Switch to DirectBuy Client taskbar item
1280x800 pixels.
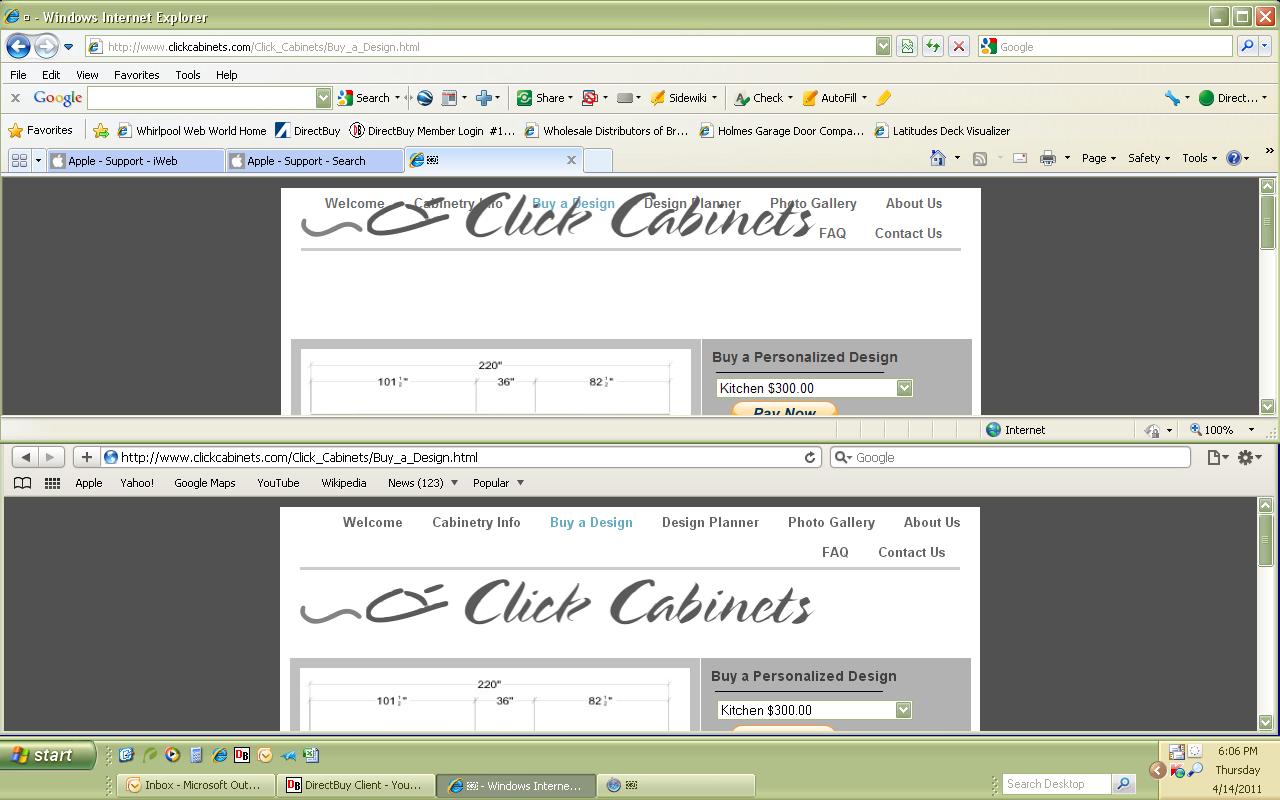click(x=357, y=785)
